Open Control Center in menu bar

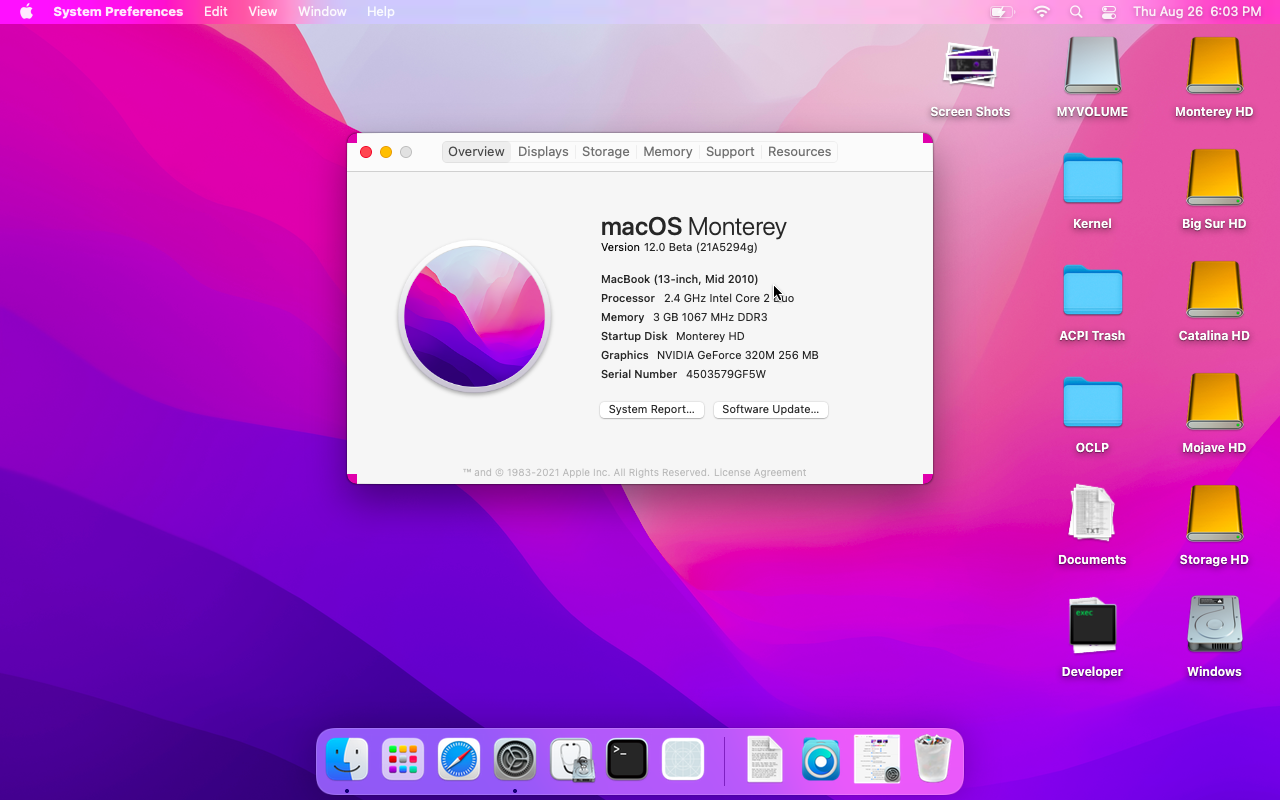1108,12
